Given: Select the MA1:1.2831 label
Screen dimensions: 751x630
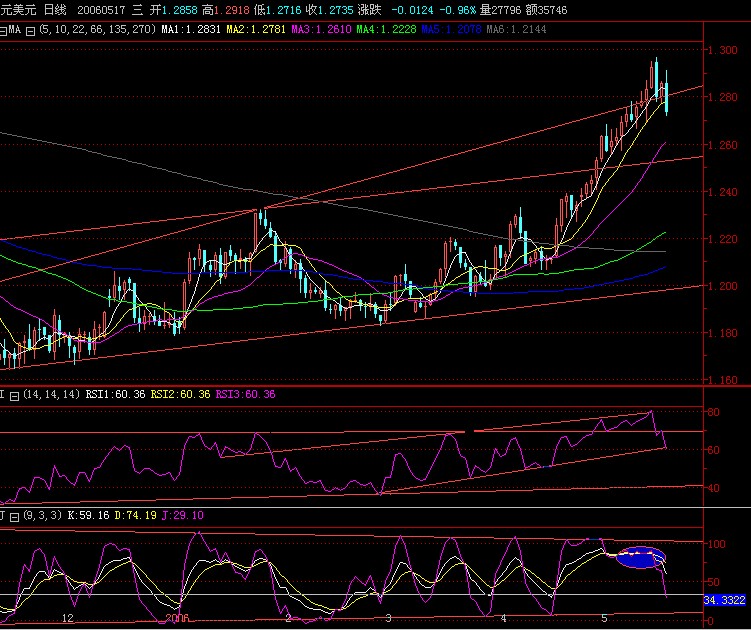Looking at the screenshot, I should pyautogui.click(x=191, y=30).
